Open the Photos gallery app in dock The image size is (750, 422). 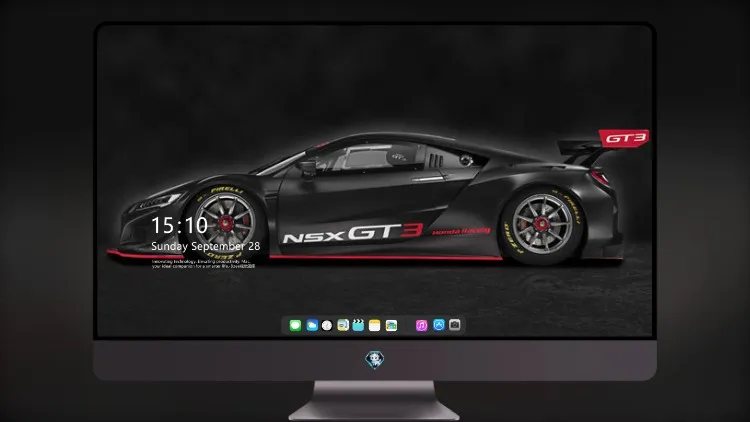[x=391, y=325]
